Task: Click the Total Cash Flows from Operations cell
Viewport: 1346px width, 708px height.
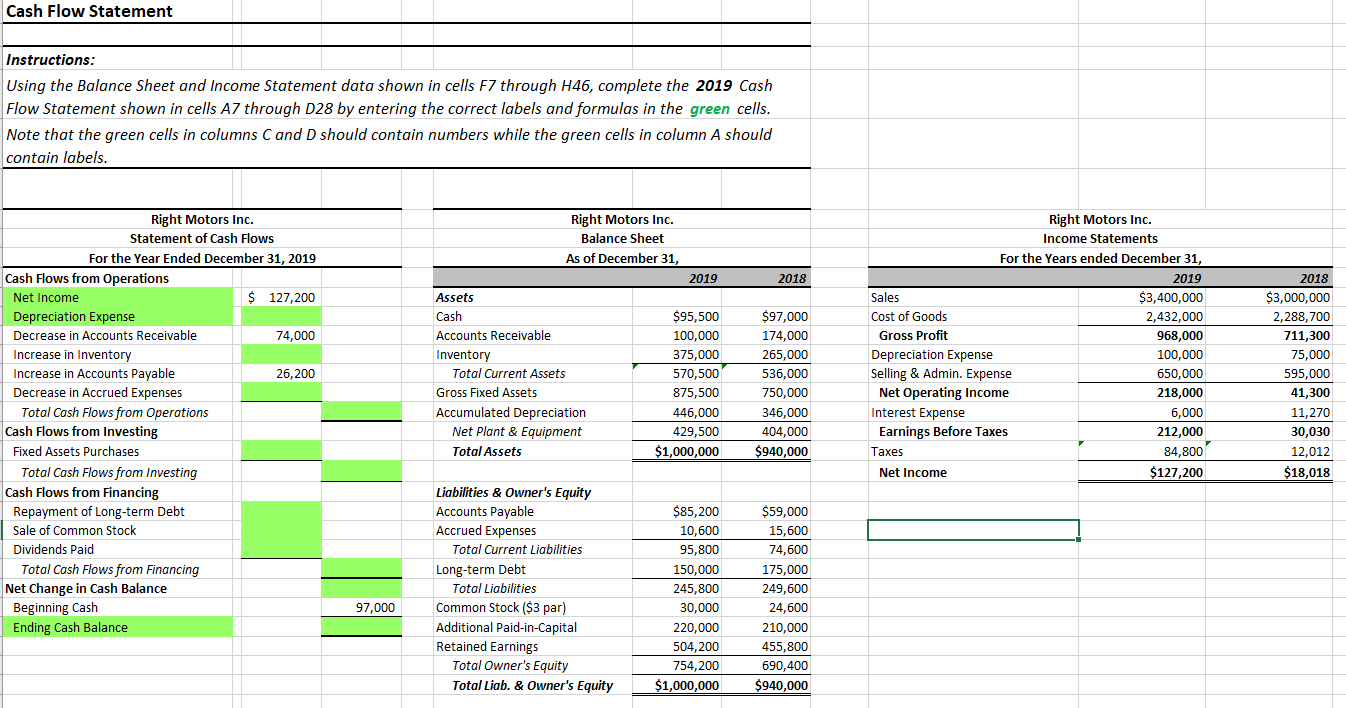Action: [360, 412]
